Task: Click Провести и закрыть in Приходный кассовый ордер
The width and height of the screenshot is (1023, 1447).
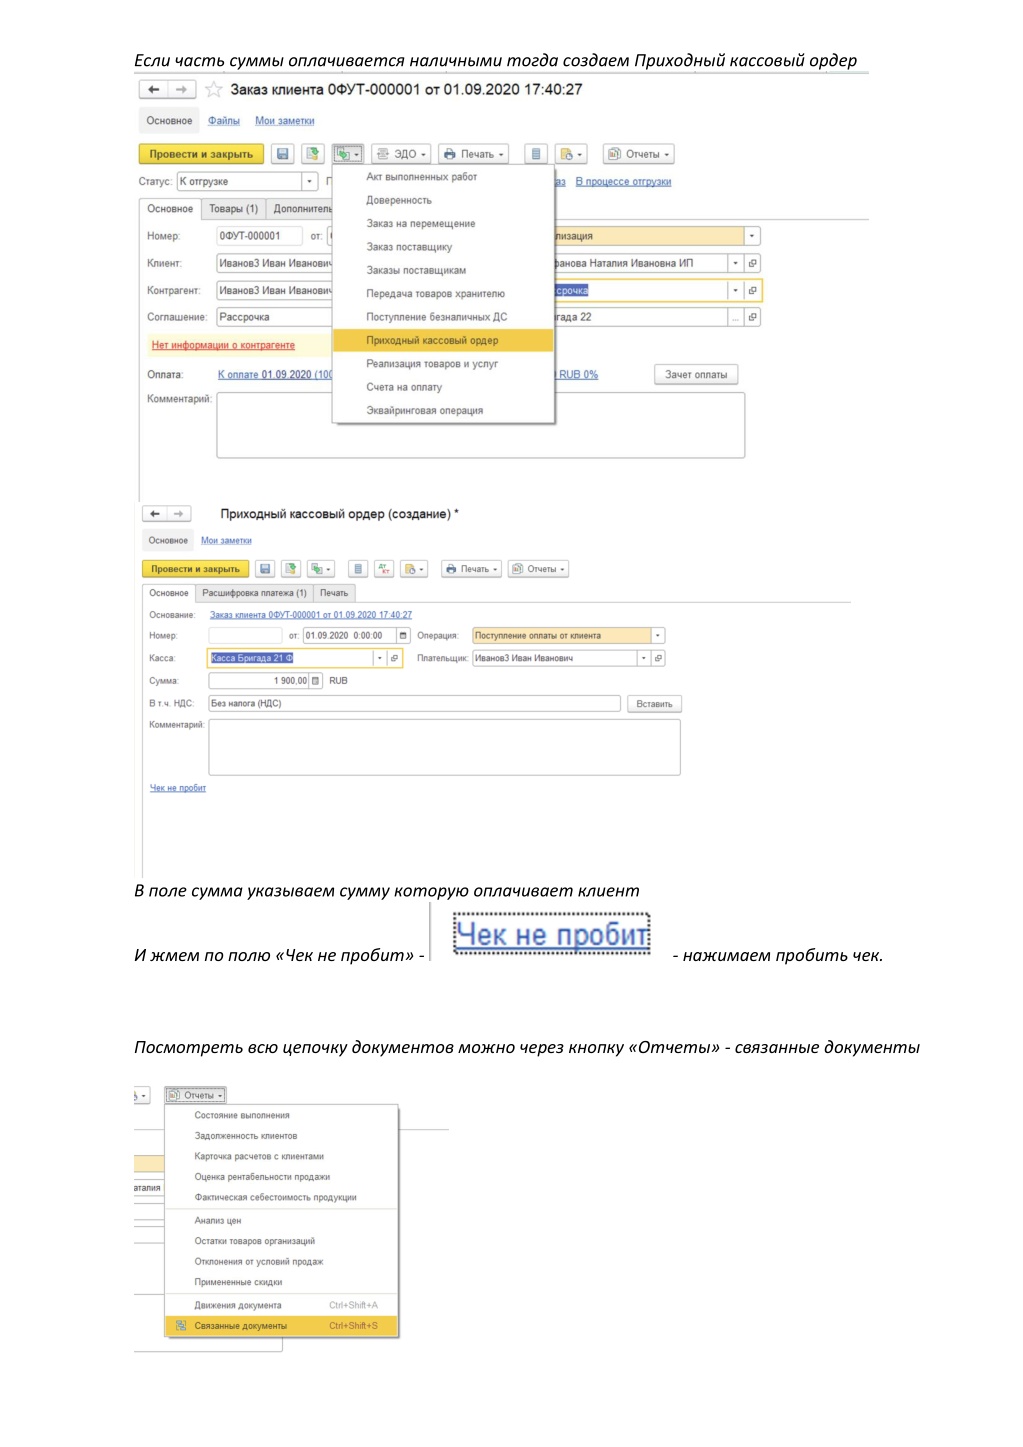Action: click(x=196, y=569)
